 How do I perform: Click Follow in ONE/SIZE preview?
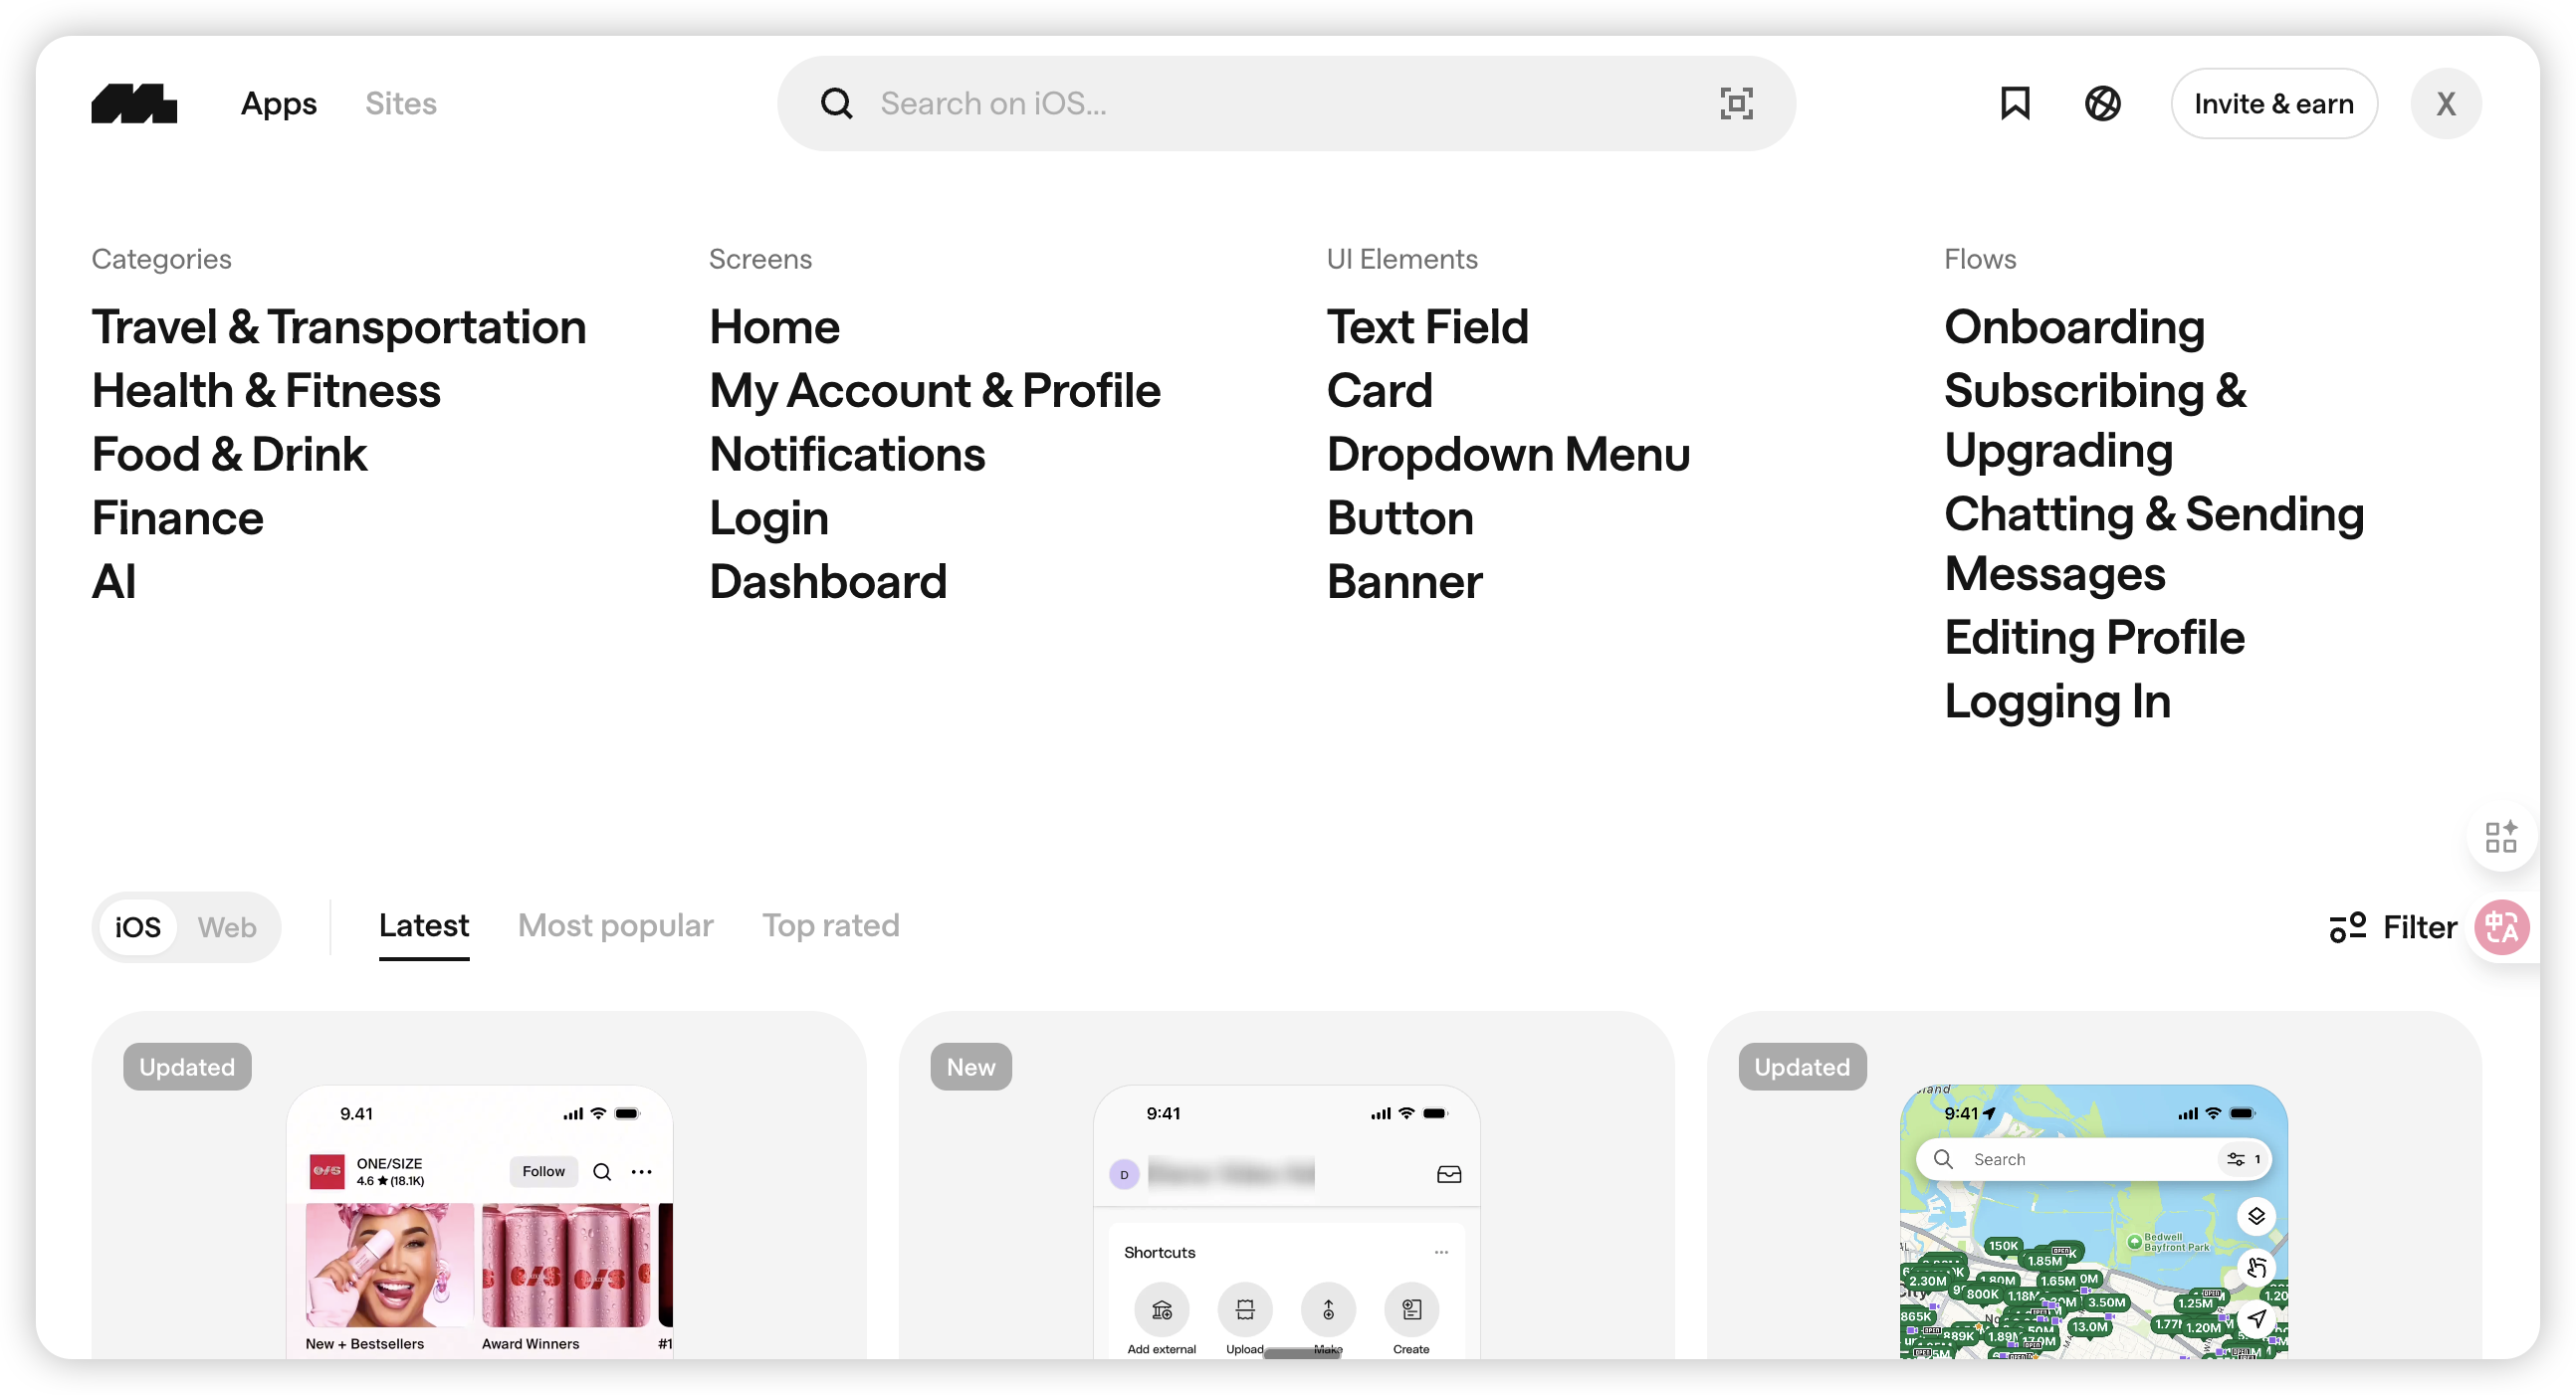coord(543,1172)
